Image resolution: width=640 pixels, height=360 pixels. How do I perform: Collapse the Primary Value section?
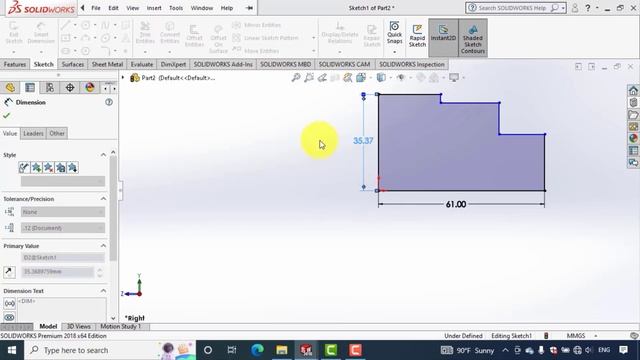coord(103,246)
